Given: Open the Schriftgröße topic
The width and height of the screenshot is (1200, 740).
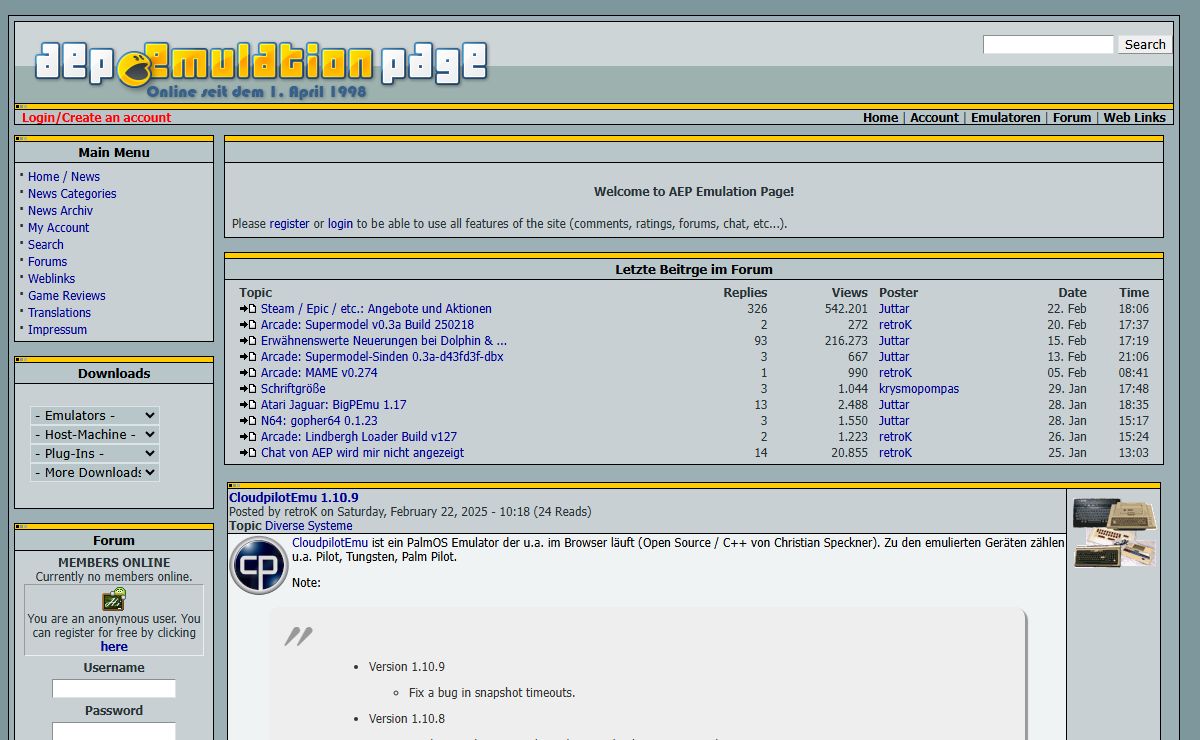Looking at the screenshot, I should point(293,389).
